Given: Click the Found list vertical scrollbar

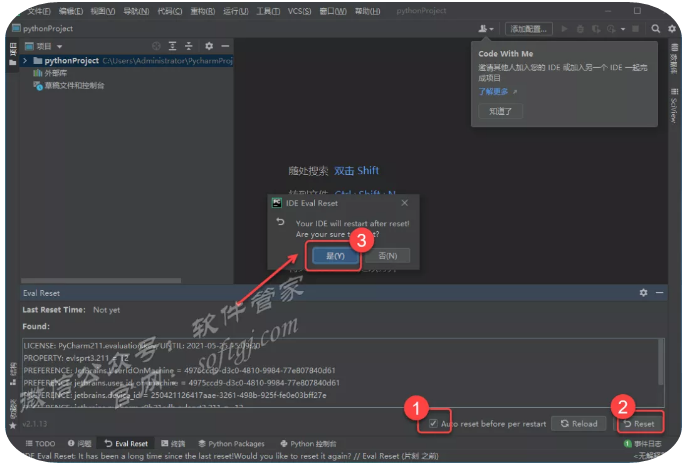Looking at the screenshot, I should click(x=660, y=362).
